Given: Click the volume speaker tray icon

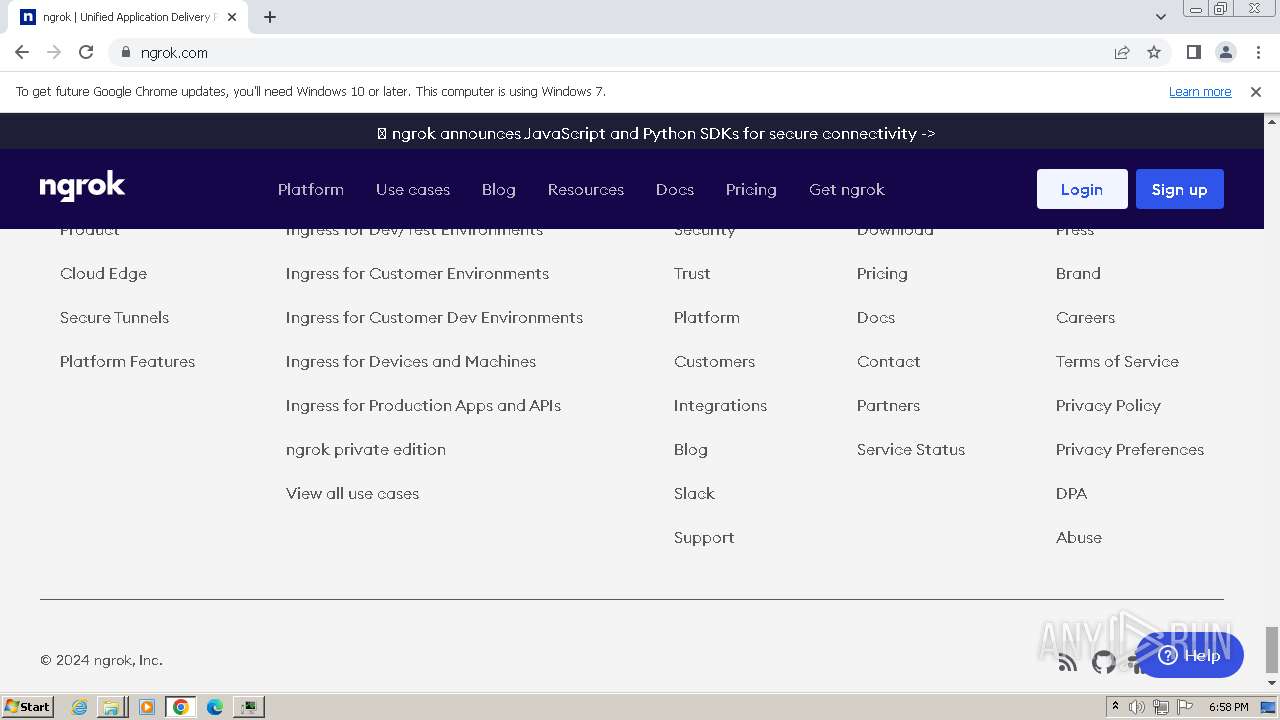Looking at the screenshot, I should [1137, 707].
